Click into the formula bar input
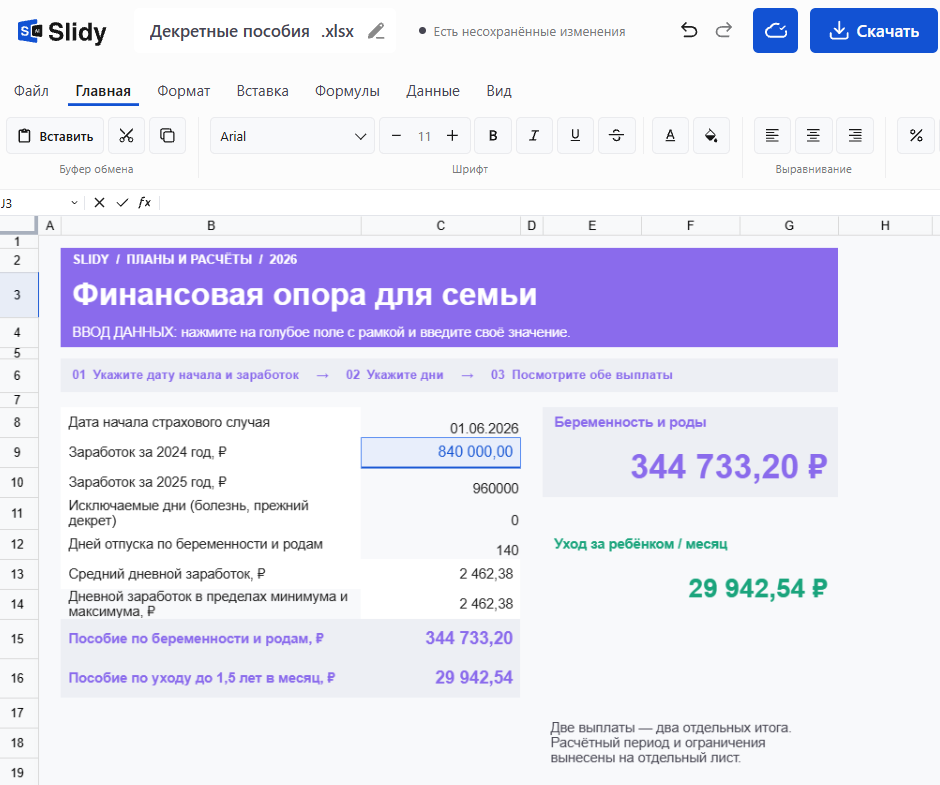Image resolution: width=940 pixels, height=785 pixels. click(x=549, y=203)
